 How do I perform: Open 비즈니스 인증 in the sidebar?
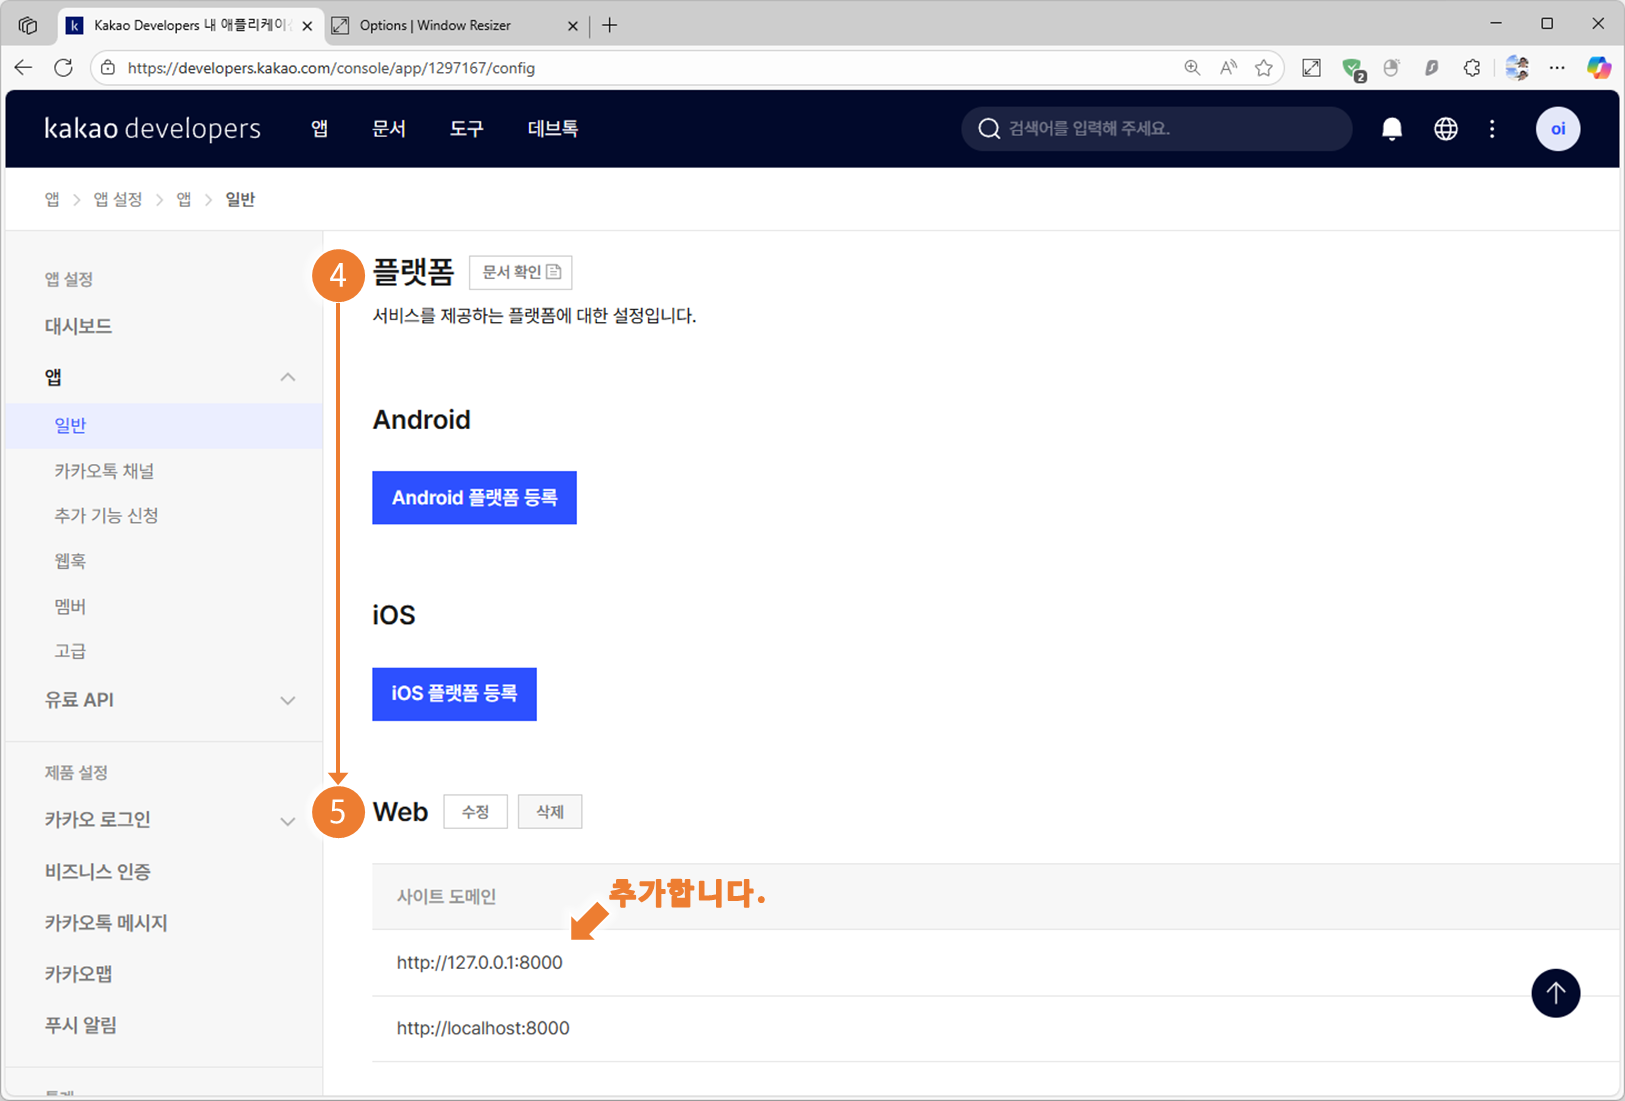pyautogui.click(x=97, y=872)
